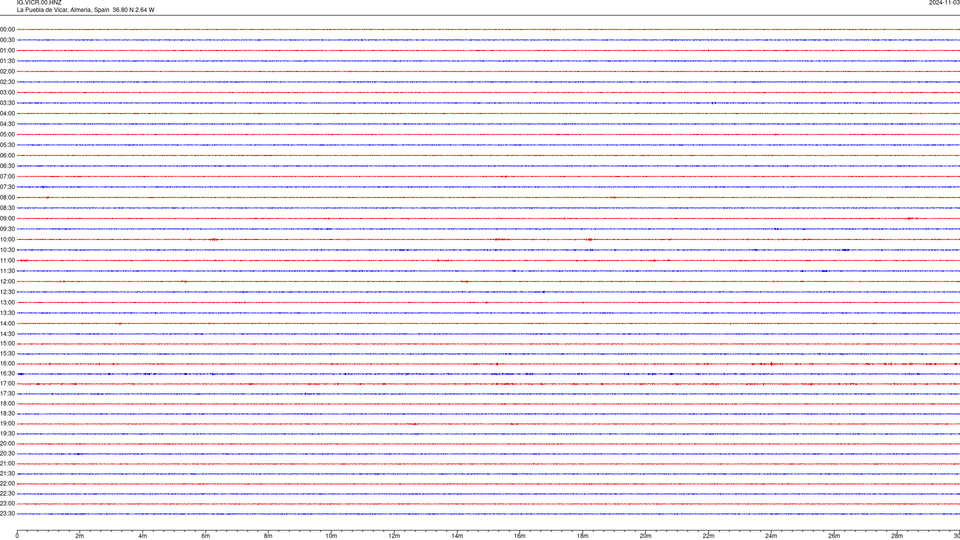
Task: Click the 14m tick label on axis
Action: 457,536
